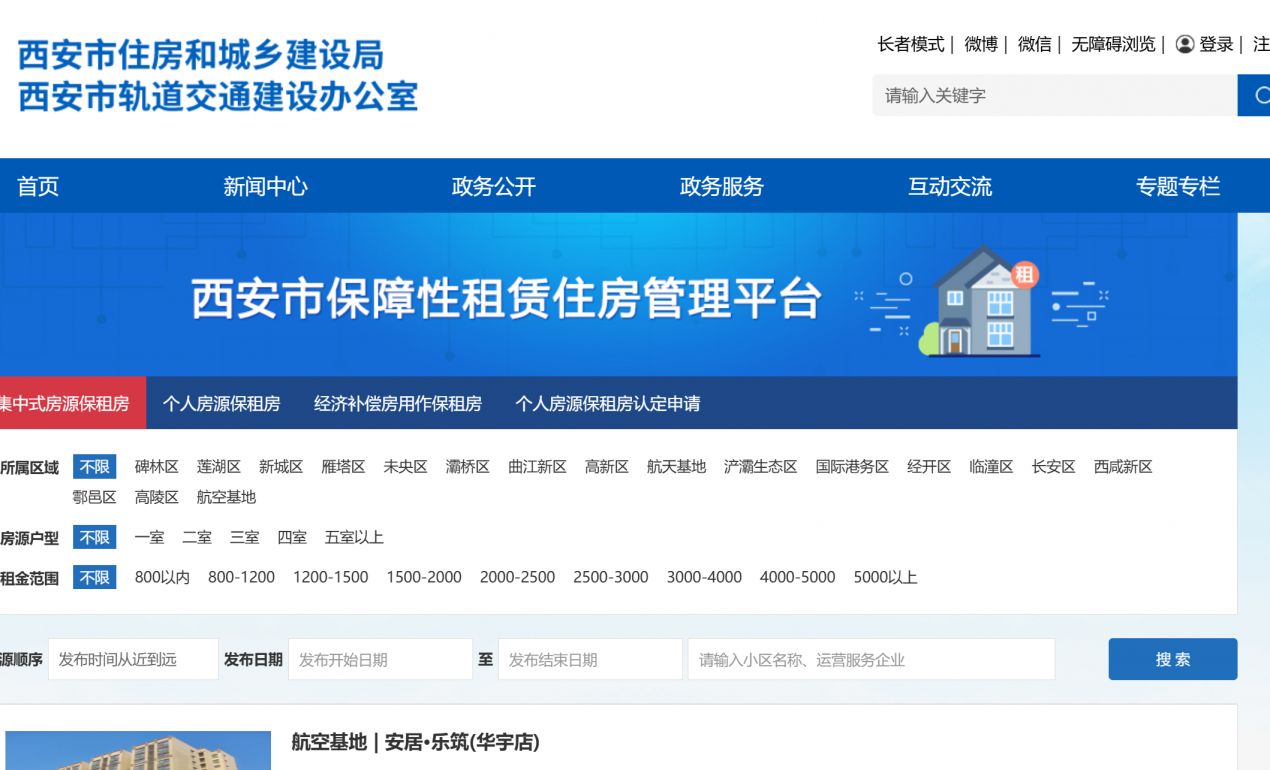
Task: Filter listings by 三室 layout
Action: tap(245, 537)
